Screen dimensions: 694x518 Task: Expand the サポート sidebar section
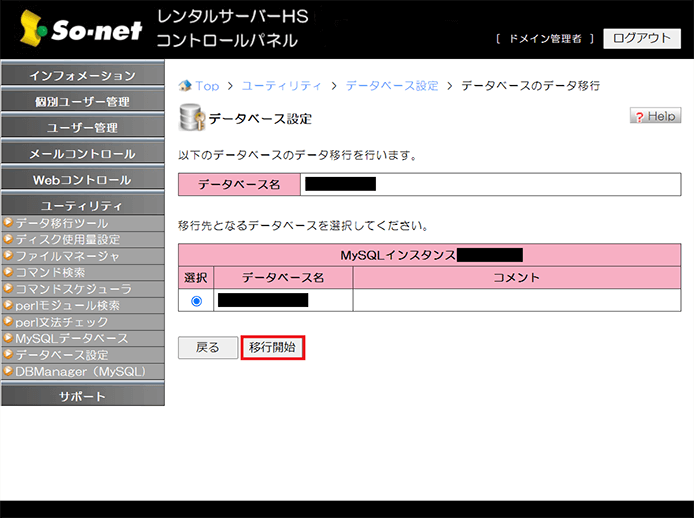pyautogui.click(x=82, y=396)
